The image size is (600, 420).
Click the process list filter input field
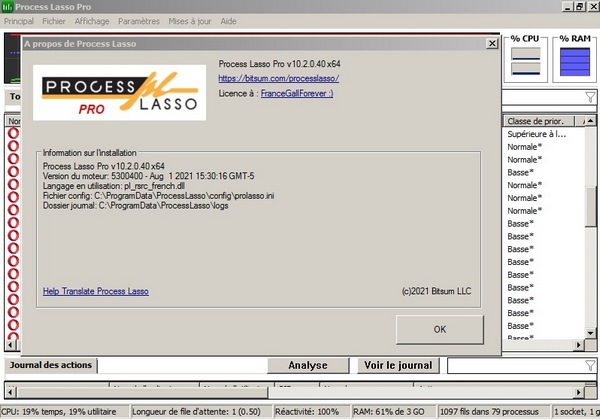pyautogui.click(x=543, y=98)
